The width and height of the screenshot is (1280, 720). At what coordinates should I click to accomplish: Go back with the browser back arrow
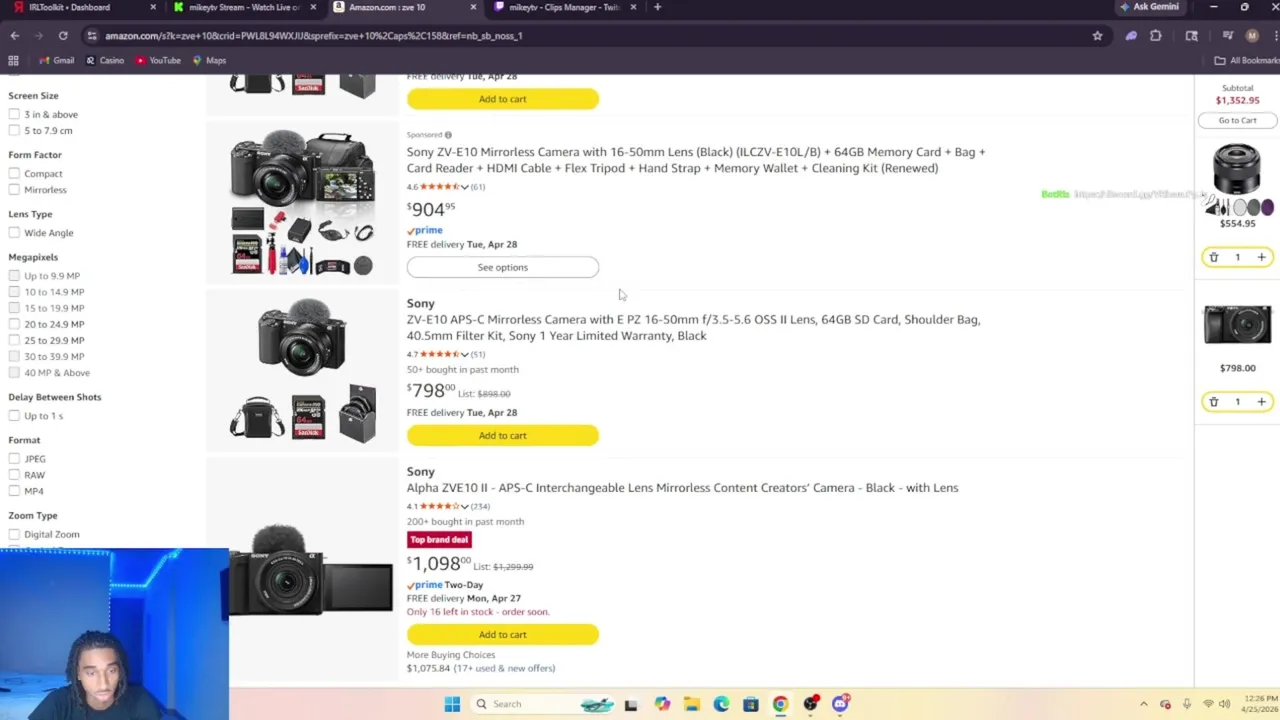[15, 36]
